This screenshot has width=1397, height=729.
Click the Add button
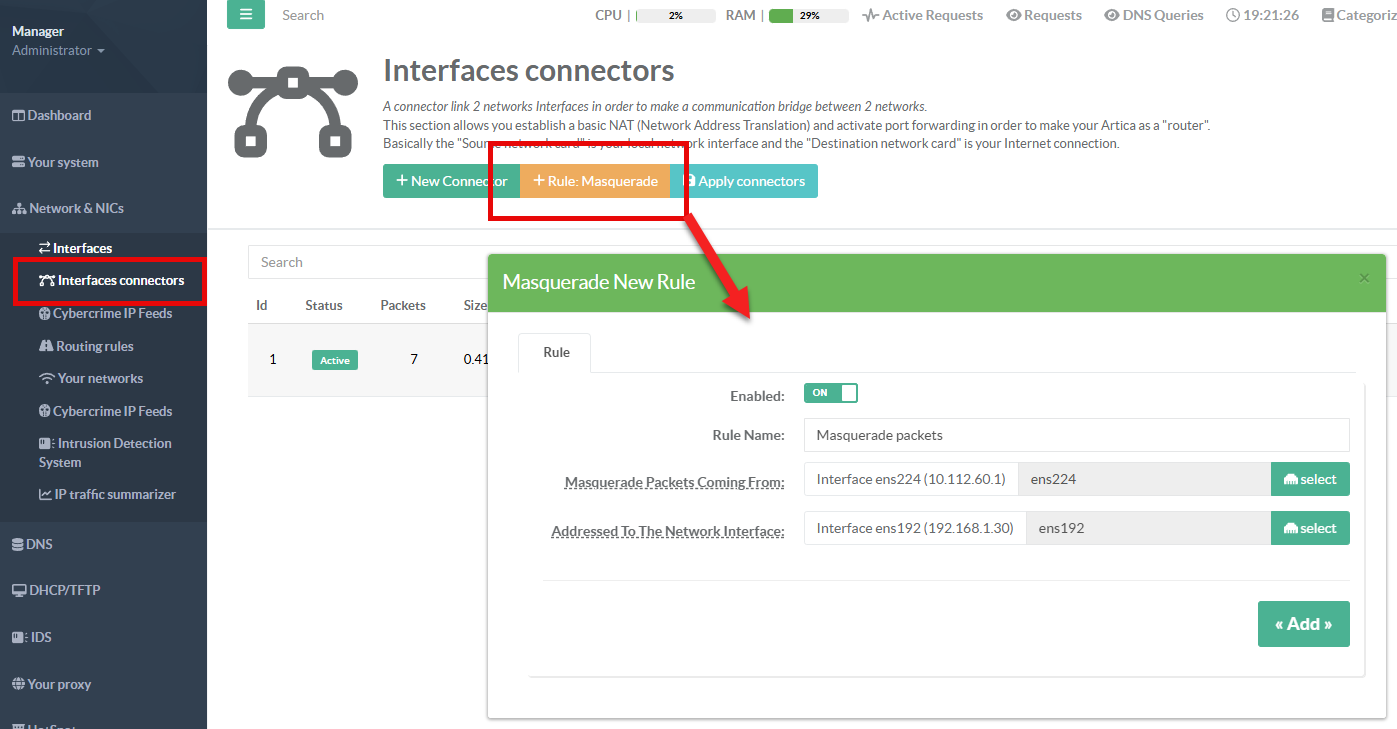coord(1303,624)
